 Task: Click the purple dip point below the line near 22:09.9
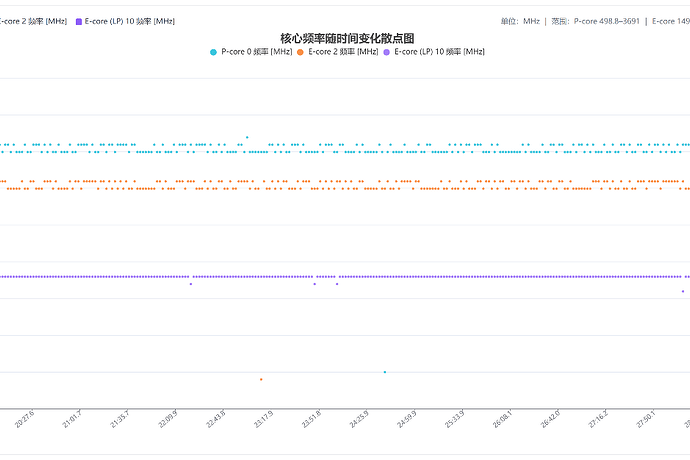pos(191,284)
